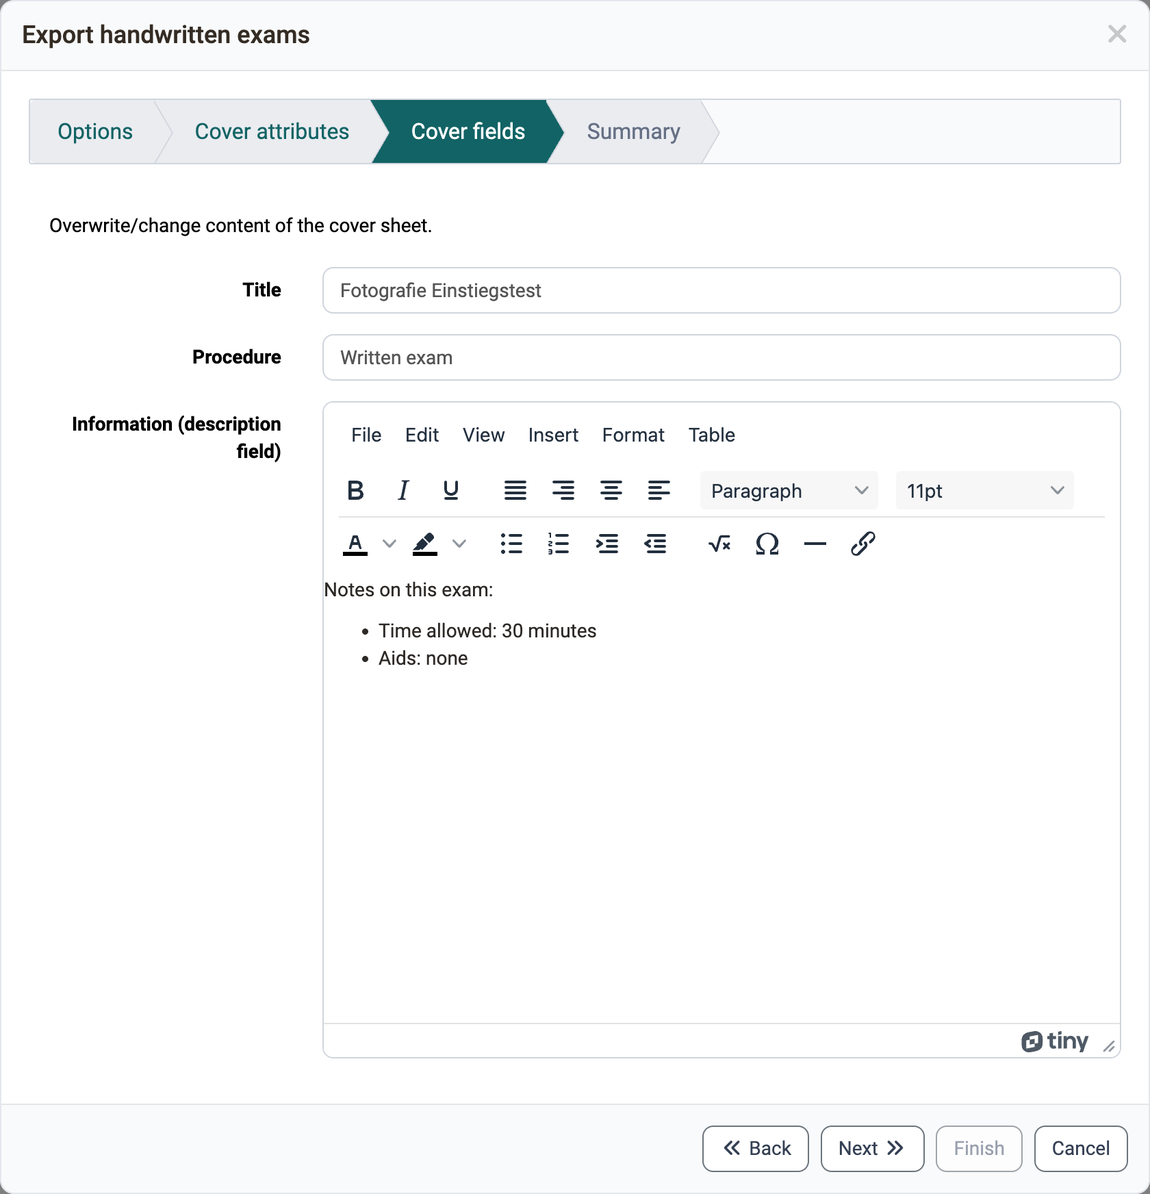Go to the Summary wizard step
Image resolution: width=1150 pixels, height=1194 pixels.
tap(633, 131)
